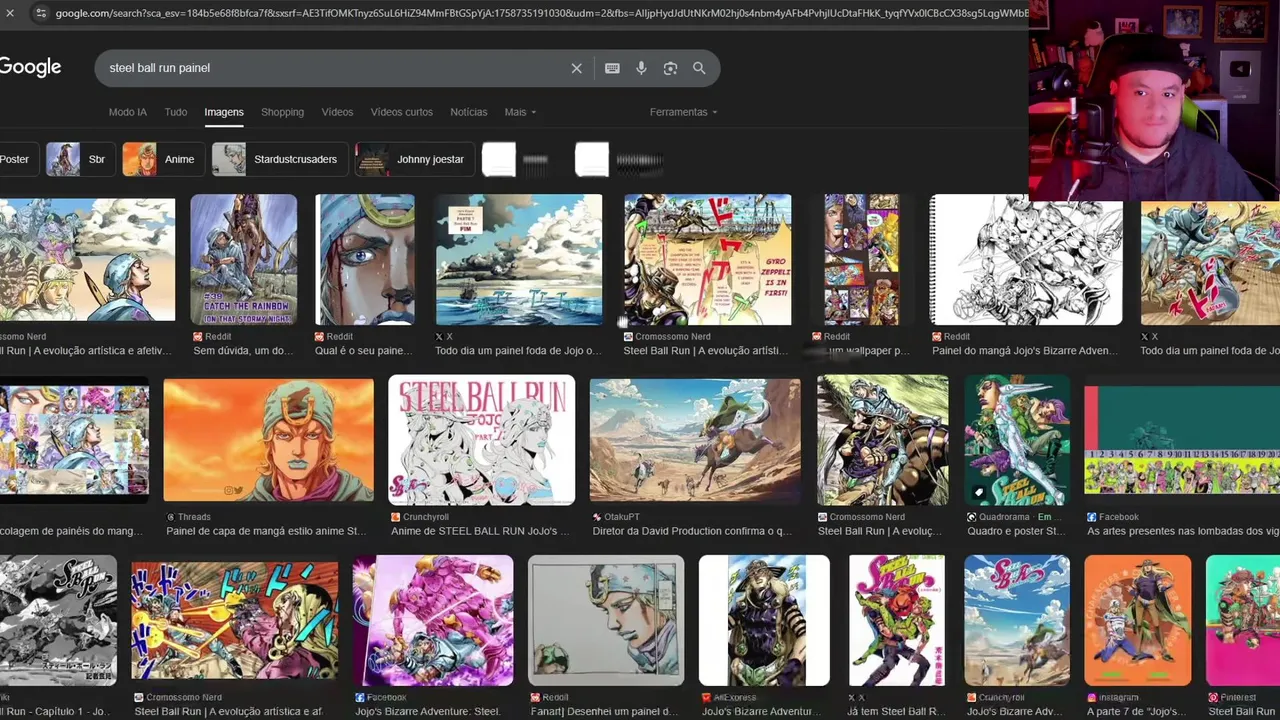Open the desert horse rider OtakuPT image
The height and width of the screenshot is (720, 1280).
pos(695,440)
